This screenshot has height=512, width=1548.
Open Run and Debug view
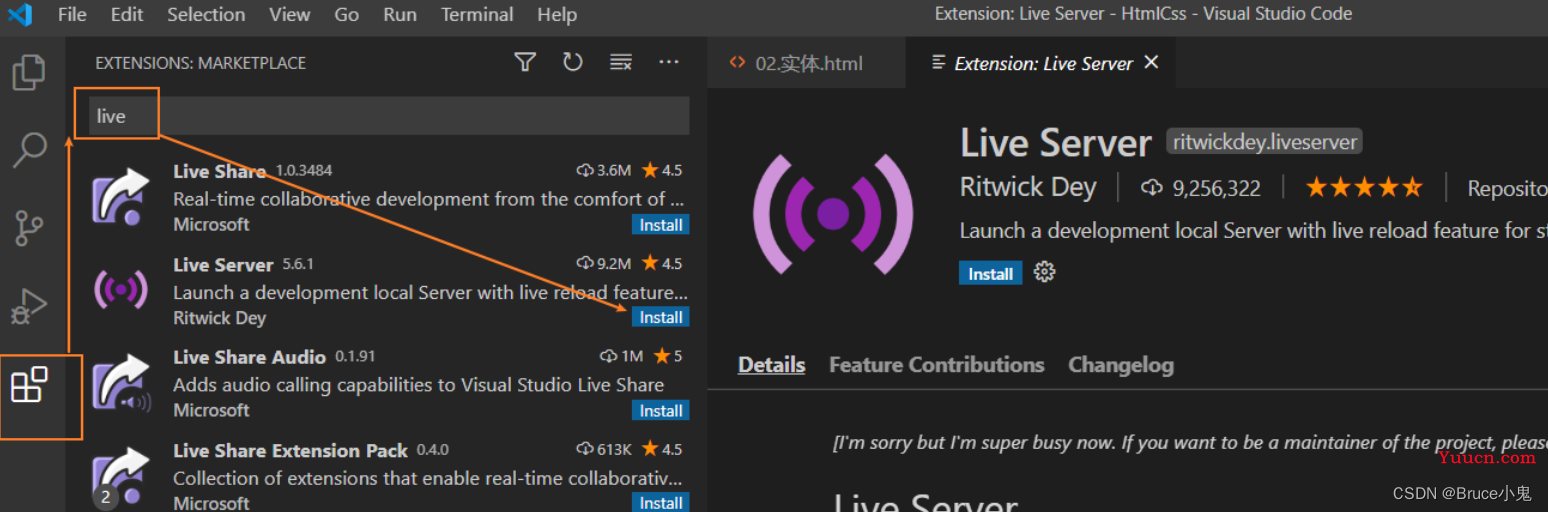tap(29, 306)
